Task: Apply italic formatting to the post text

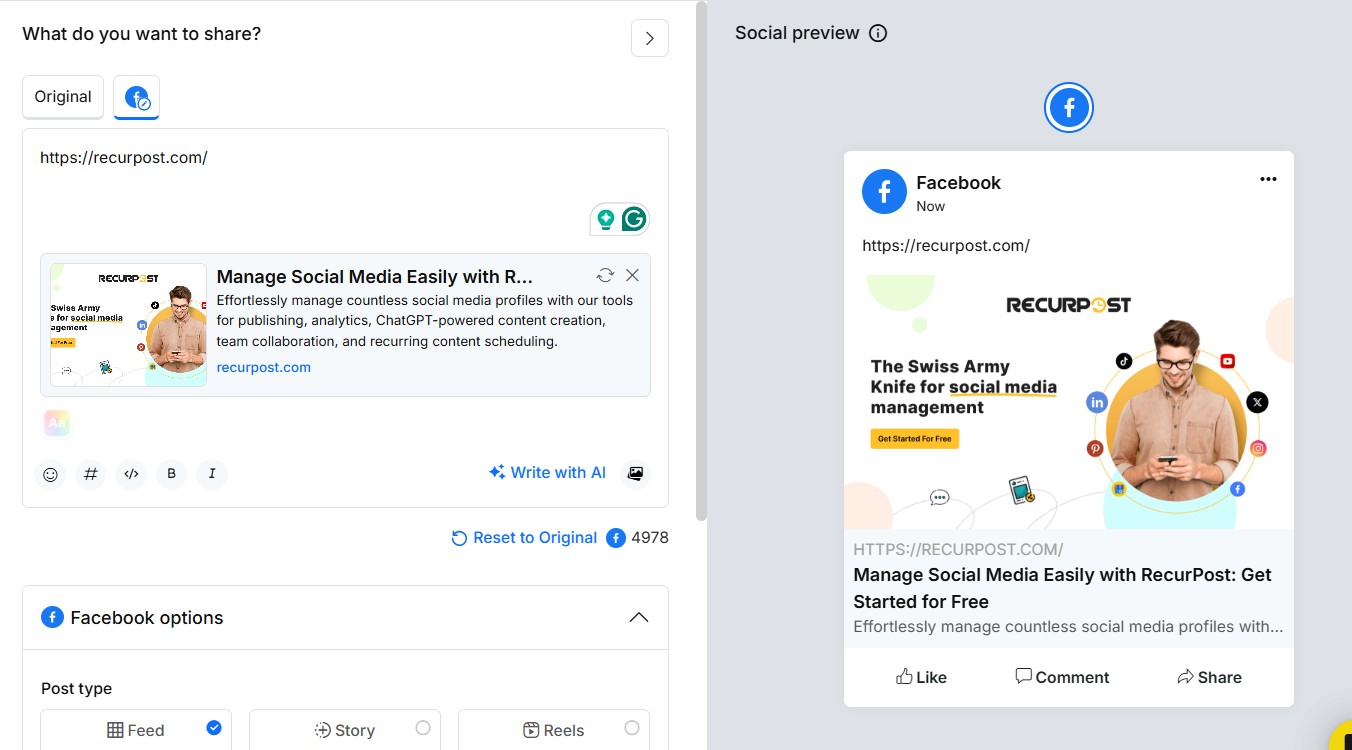Action: [x=211, y=474]
